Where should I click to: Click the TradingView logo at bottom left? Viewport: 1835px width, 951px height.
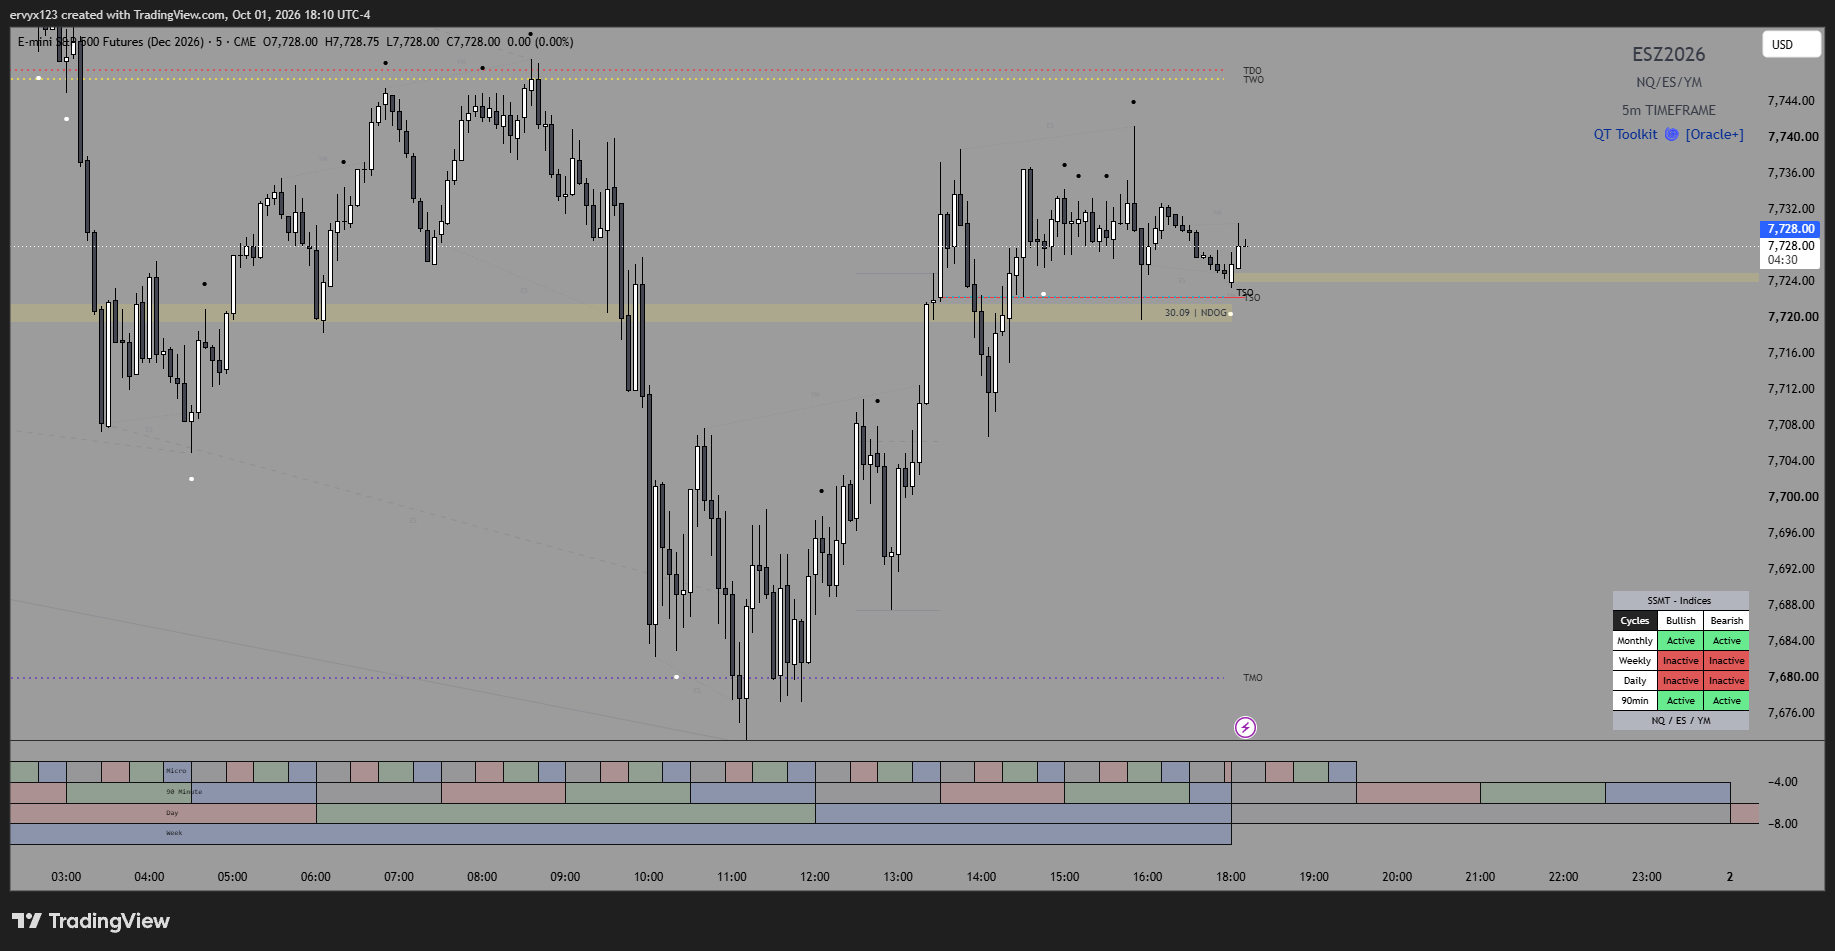tap(91, 921)
